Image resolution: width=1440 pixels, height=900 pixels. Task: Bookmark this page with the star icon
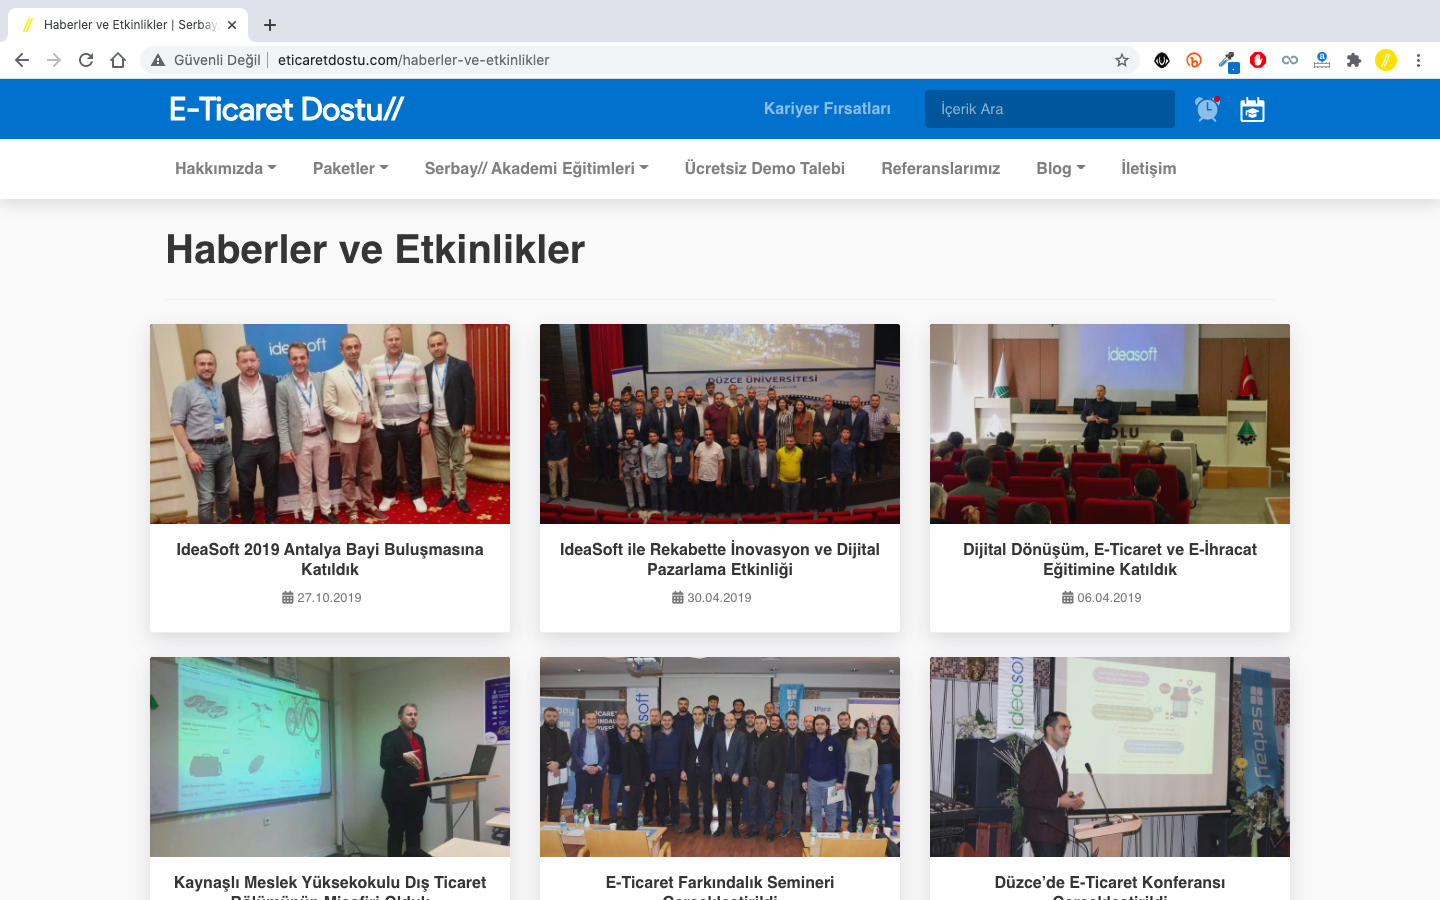click(x=1122, y=60)
